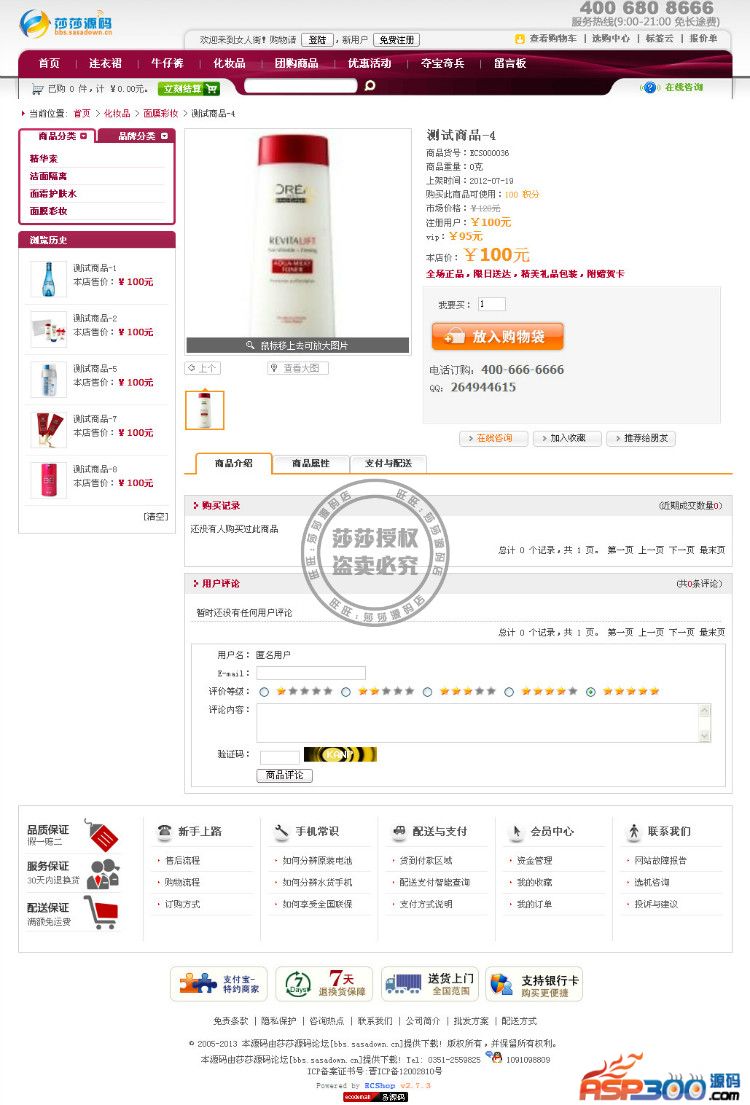Screen dimensions: 750x1105
Task: Click the QQ penguin contact icon
Action: (x=495, y=1057)
